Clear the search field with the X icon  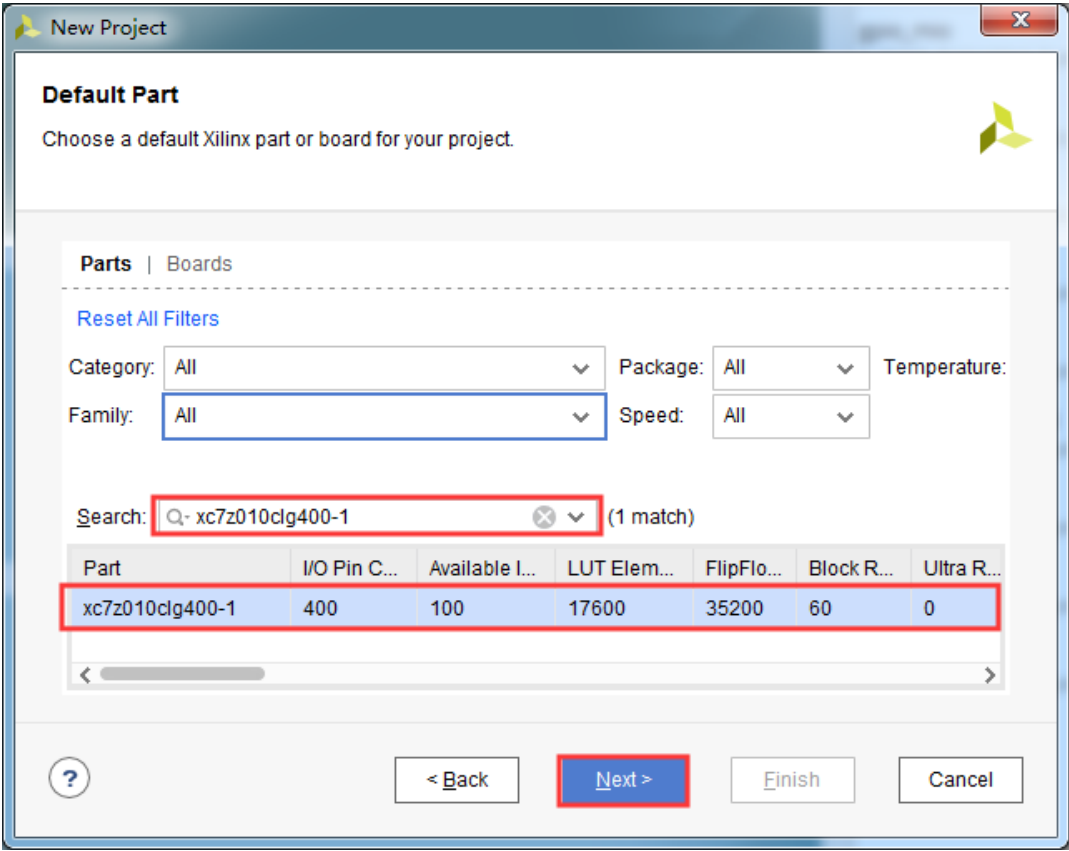click(543, 518)
